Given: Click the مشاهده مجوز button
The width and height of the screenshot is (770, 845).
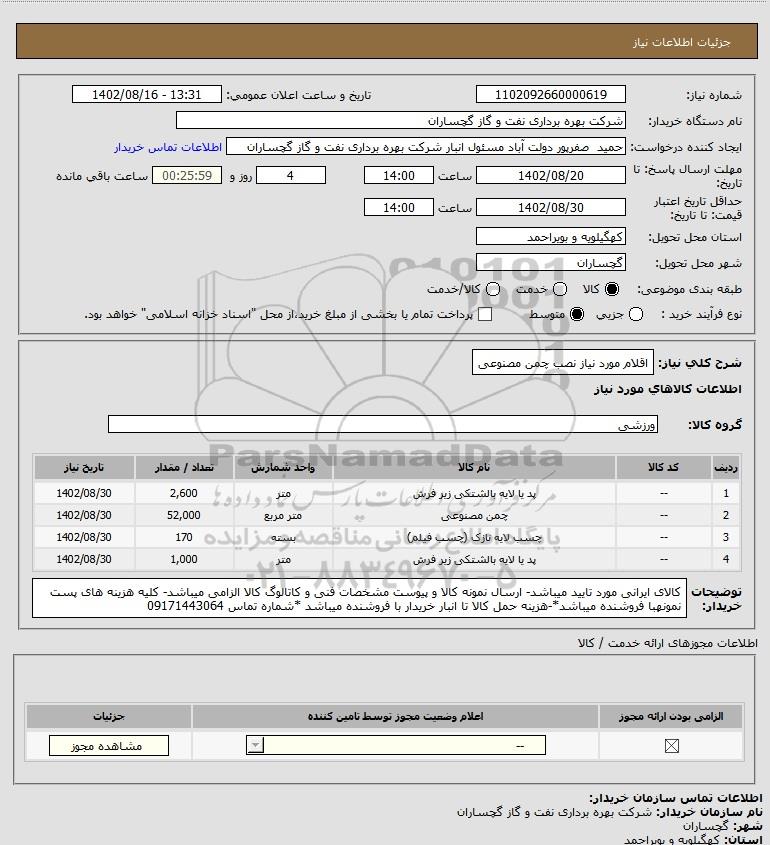Looking at the screenshot, I should point(109,746).
